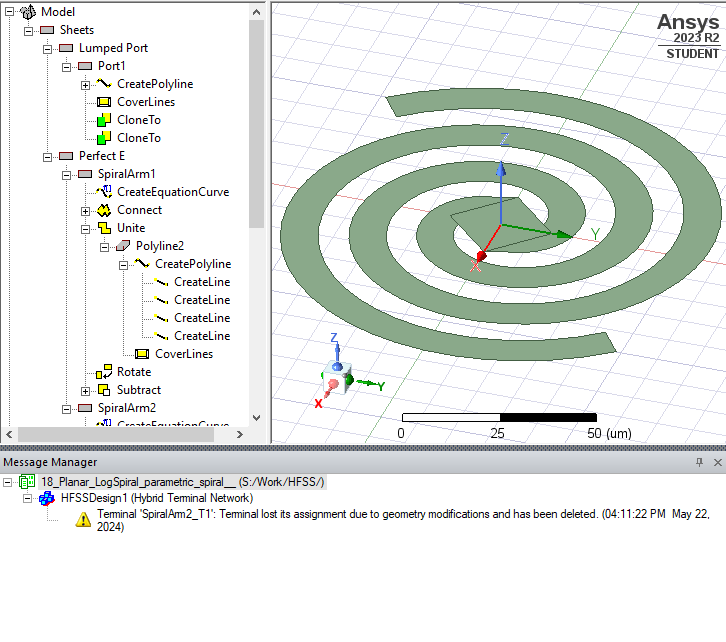Collapse the Lumped Port group

click(x=46, y=48)
